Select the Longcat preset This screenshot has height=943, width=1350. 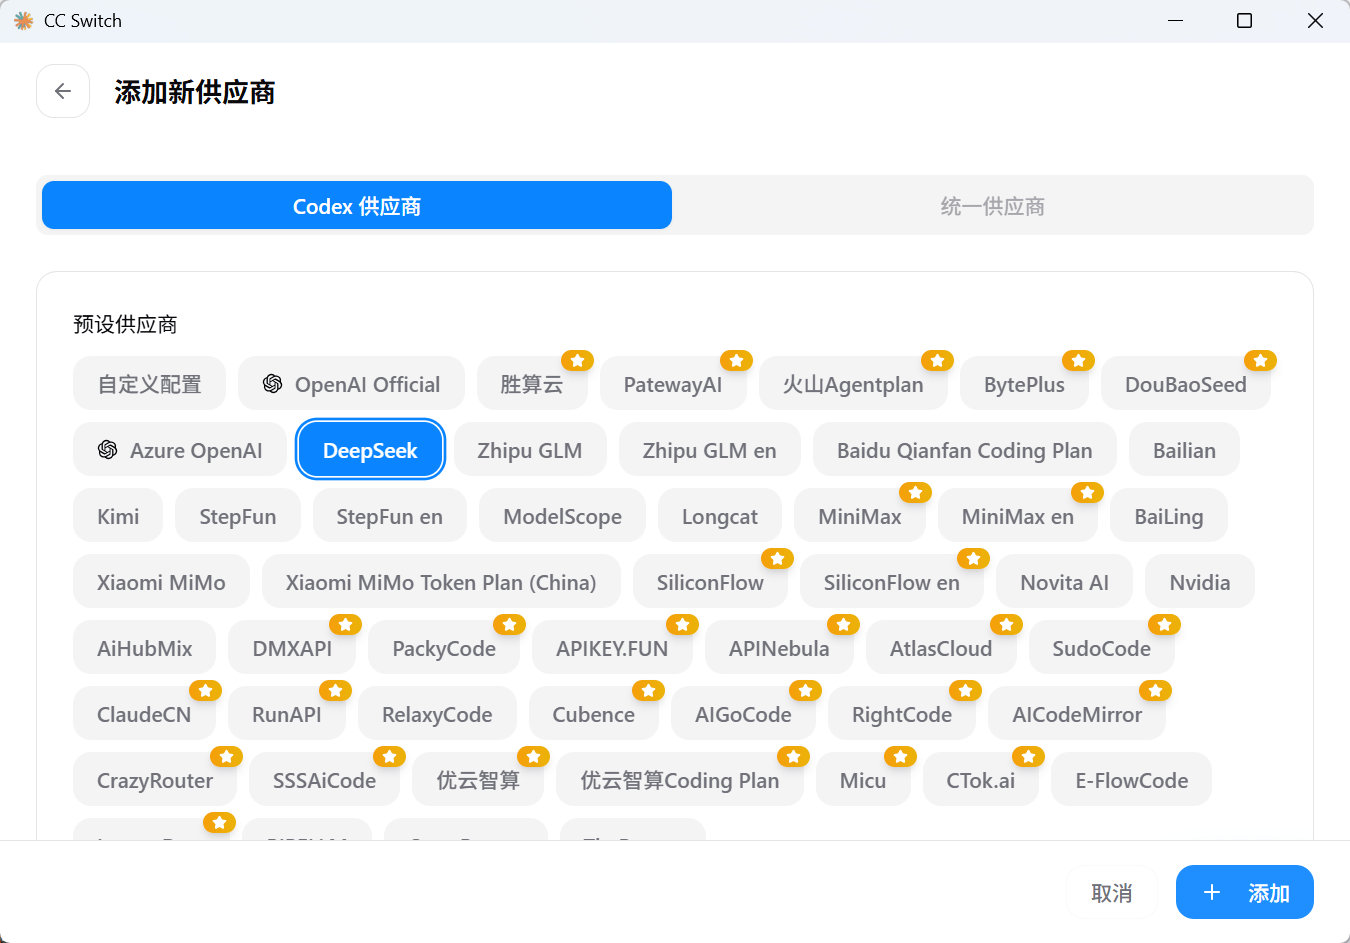coord(720,516)
